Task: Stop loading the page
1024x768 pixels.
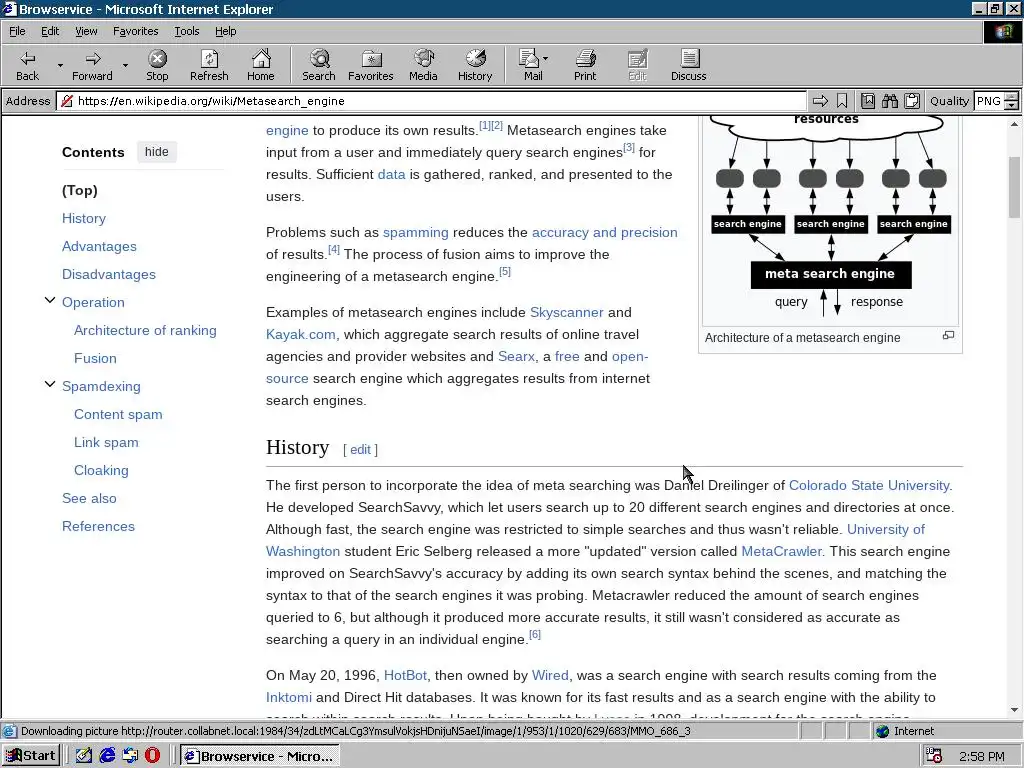Action: pyautogui.click(x=157, y=65)
